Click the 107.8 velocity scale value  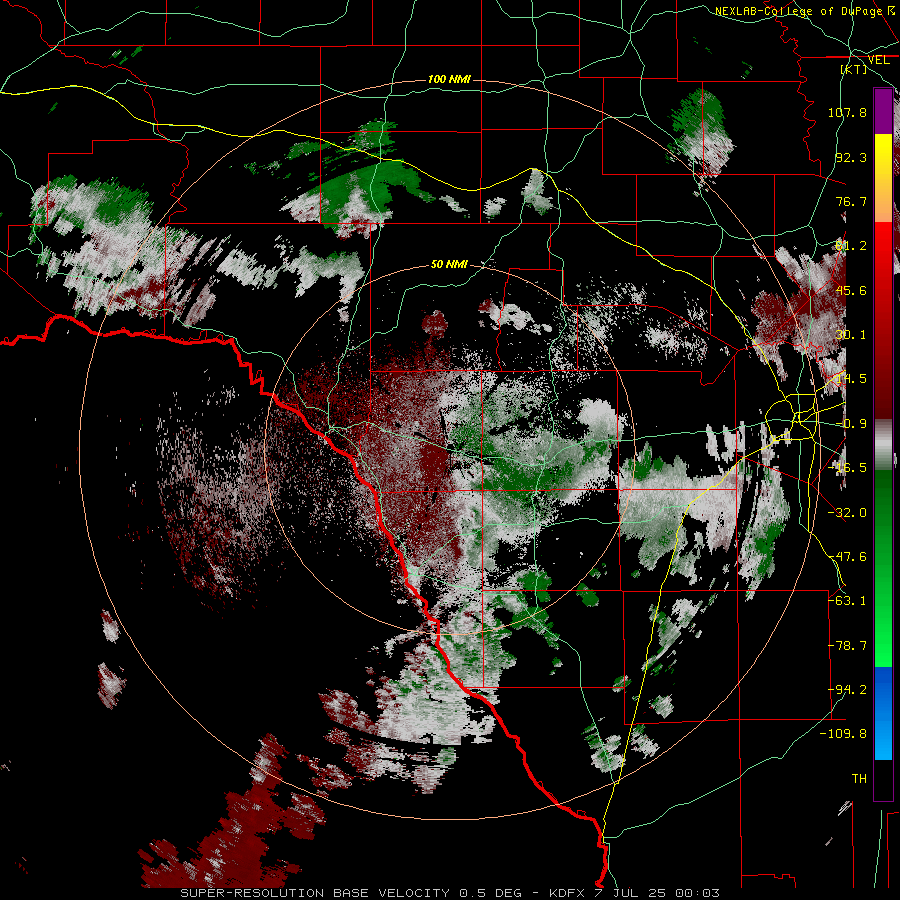click(x=847, y=112)
